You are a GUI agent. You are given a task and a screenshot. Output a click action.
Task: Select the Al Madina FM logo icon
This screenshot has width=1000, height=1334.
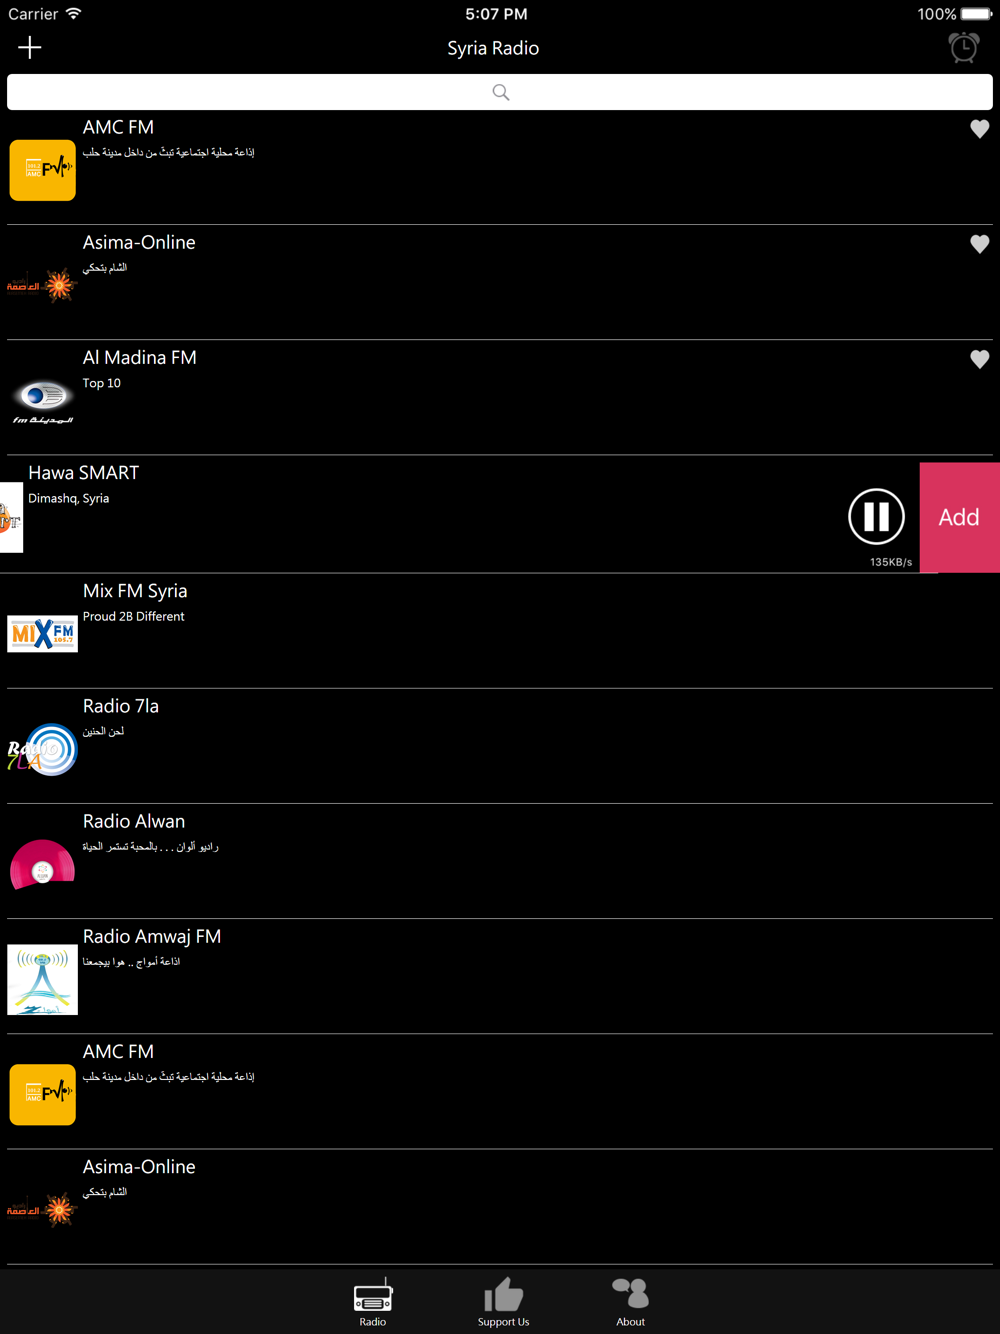click(x=43, y=402)
